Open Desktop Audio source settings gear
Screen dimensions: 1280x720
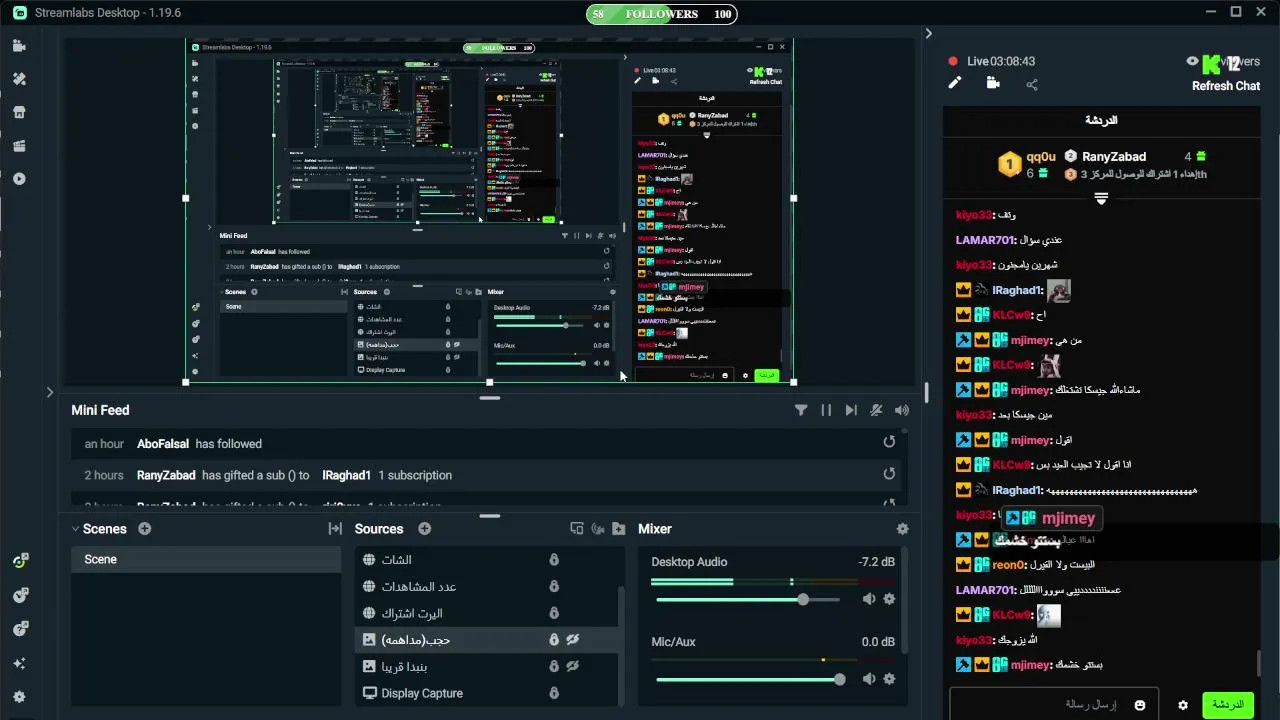point(889,599)
